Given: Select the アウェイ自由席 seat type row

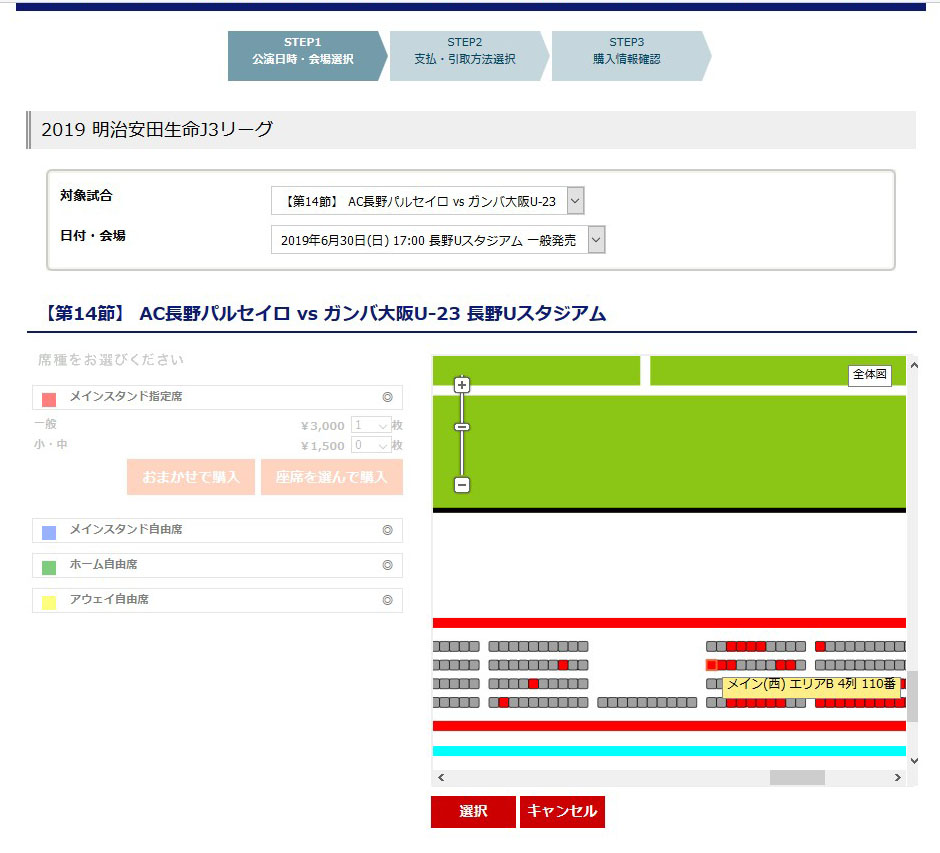Looking at the screenshot, I should [217, 599].
